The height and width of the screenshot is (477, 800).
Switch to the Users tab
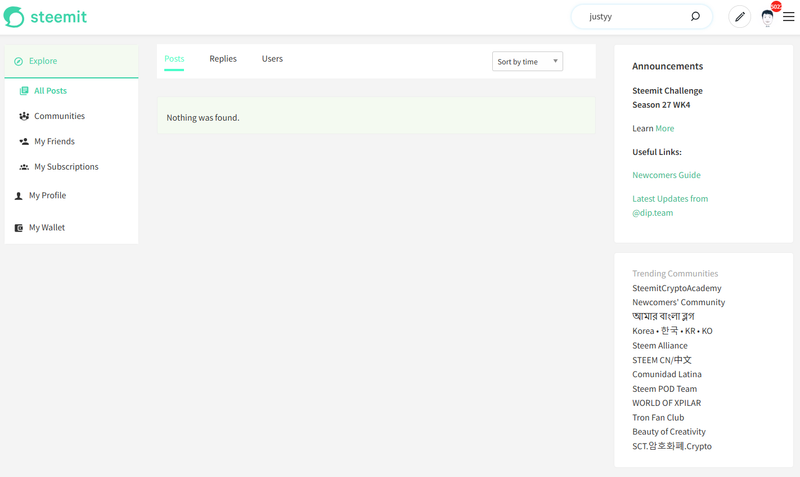tap(272, 59)
